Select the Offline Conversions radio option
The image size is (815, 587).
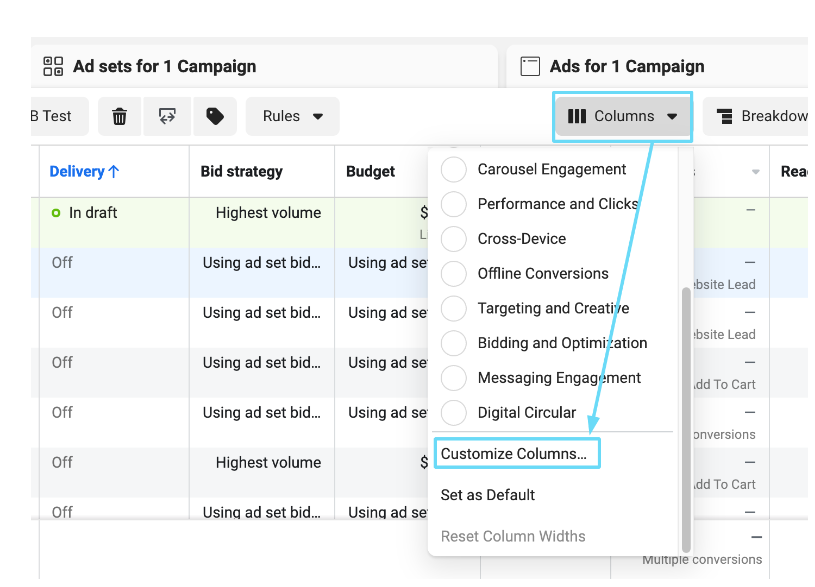tap(454, 274)
